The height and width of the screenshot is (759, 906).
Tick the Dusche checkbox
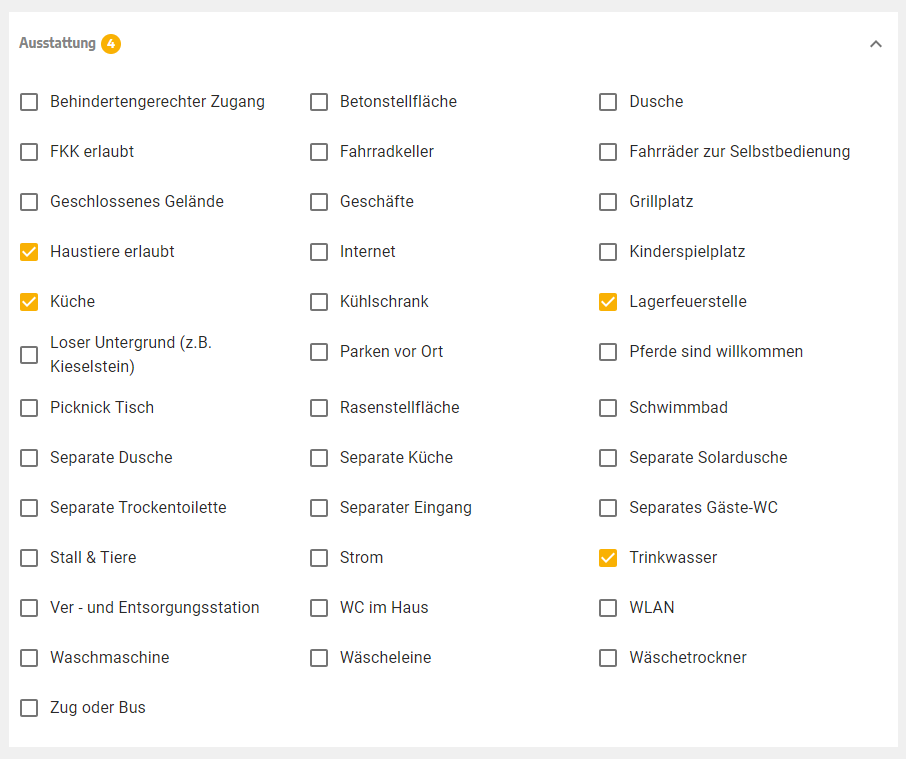[x=608, y=102]
